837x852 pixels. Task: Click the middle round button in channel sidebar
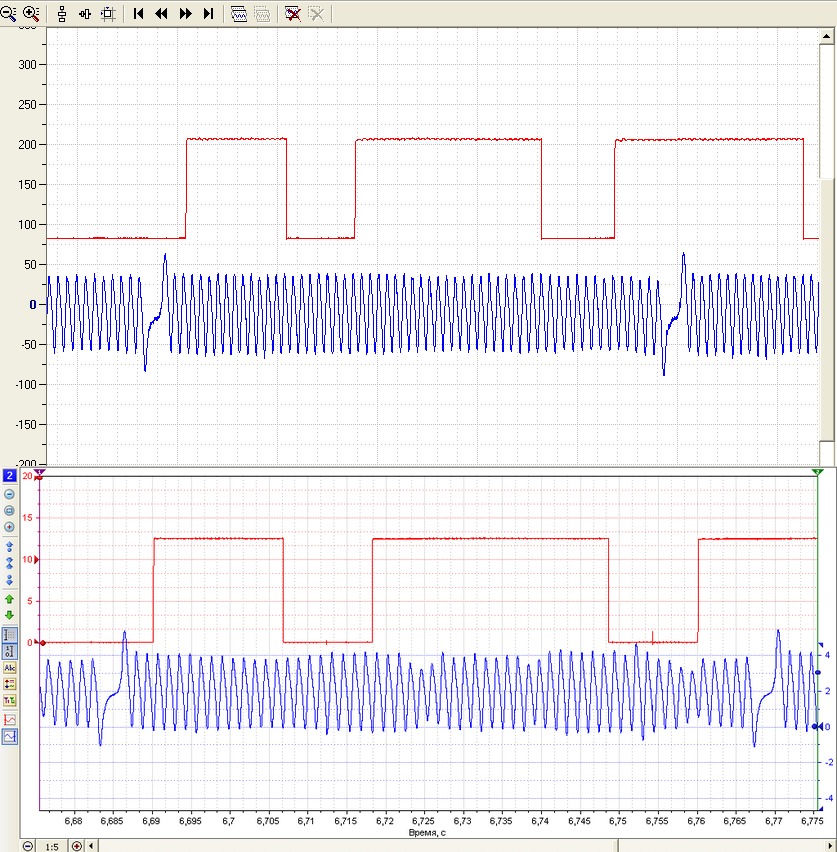click(x=9, y=511)
